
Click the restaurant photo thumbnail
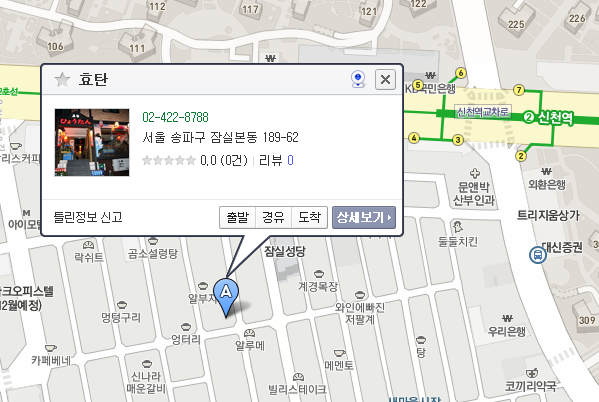tap(92, 142)
